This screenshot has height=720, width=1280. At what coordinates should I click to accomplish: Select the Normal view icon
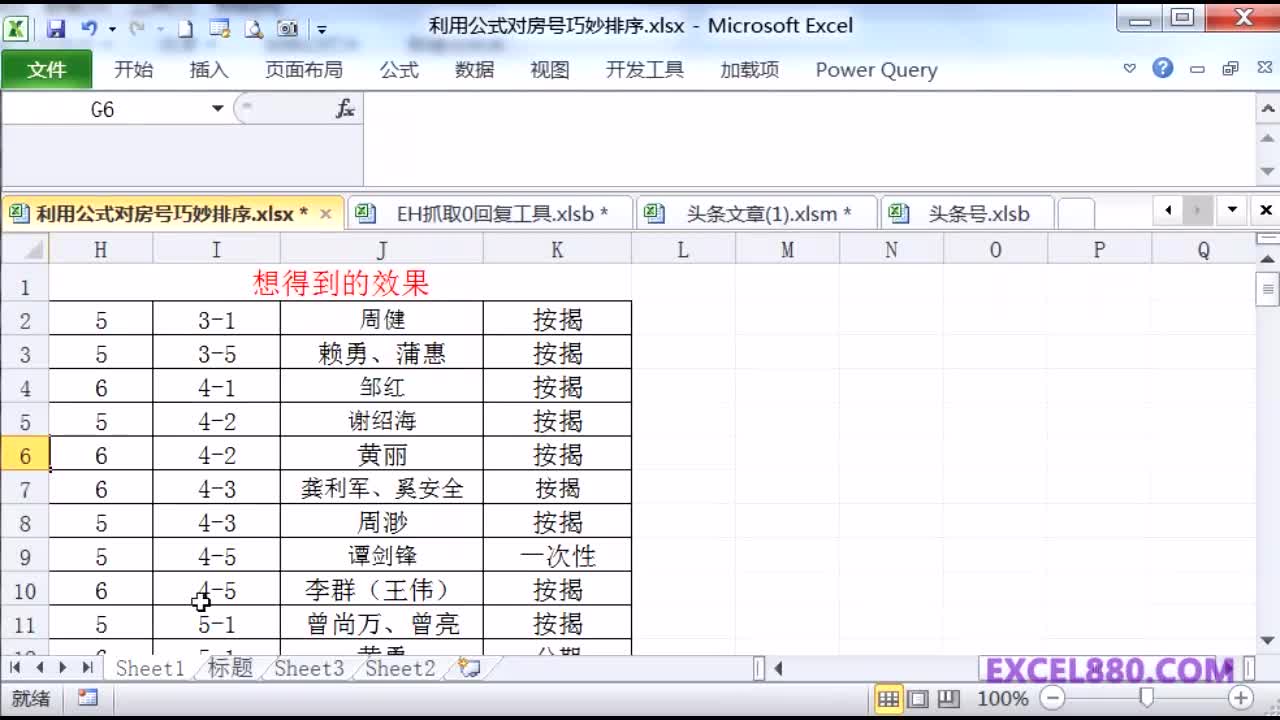coord(889,699)
